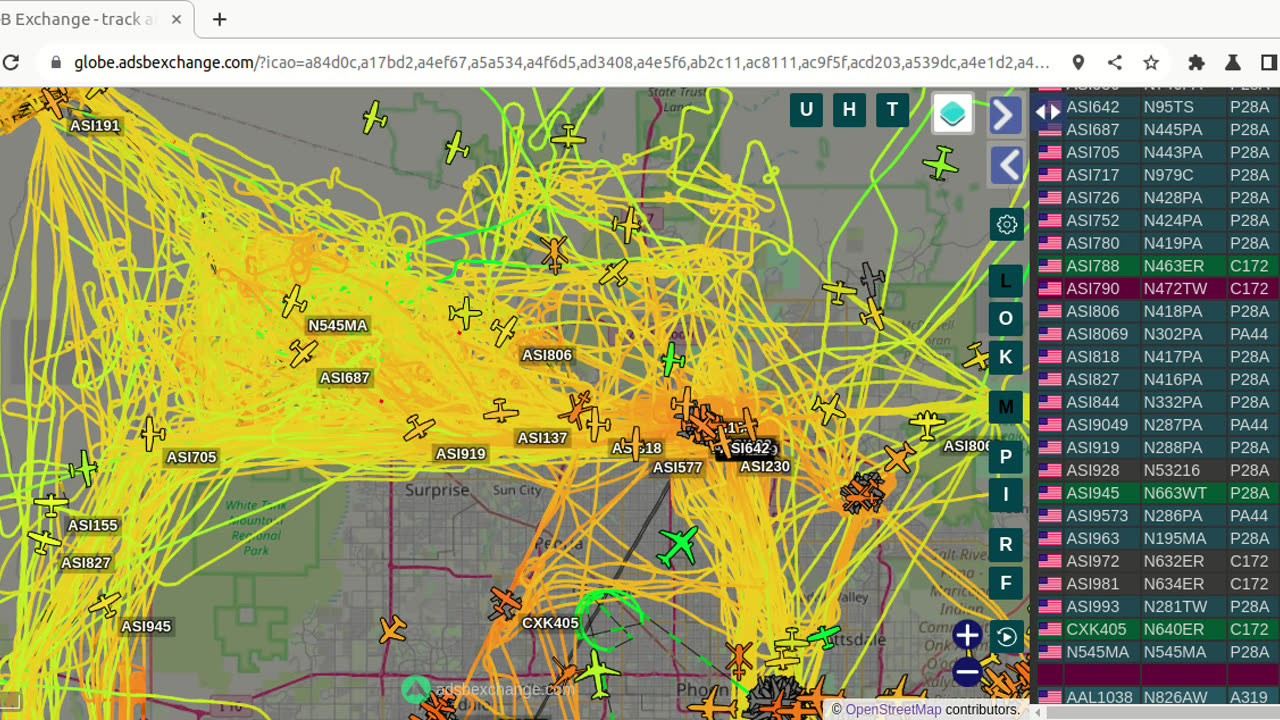Click the ASI137 map label

point(542,438)
